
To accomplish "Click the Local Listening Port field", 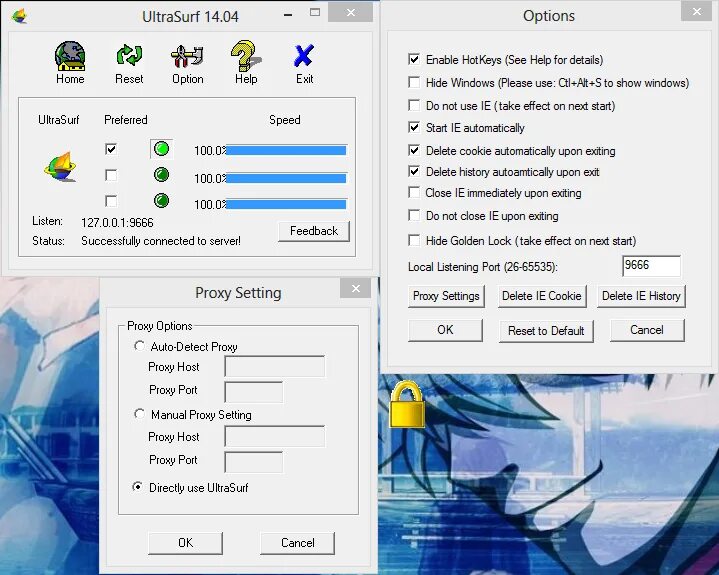I will pyautogui.click(x=651, y=266).
